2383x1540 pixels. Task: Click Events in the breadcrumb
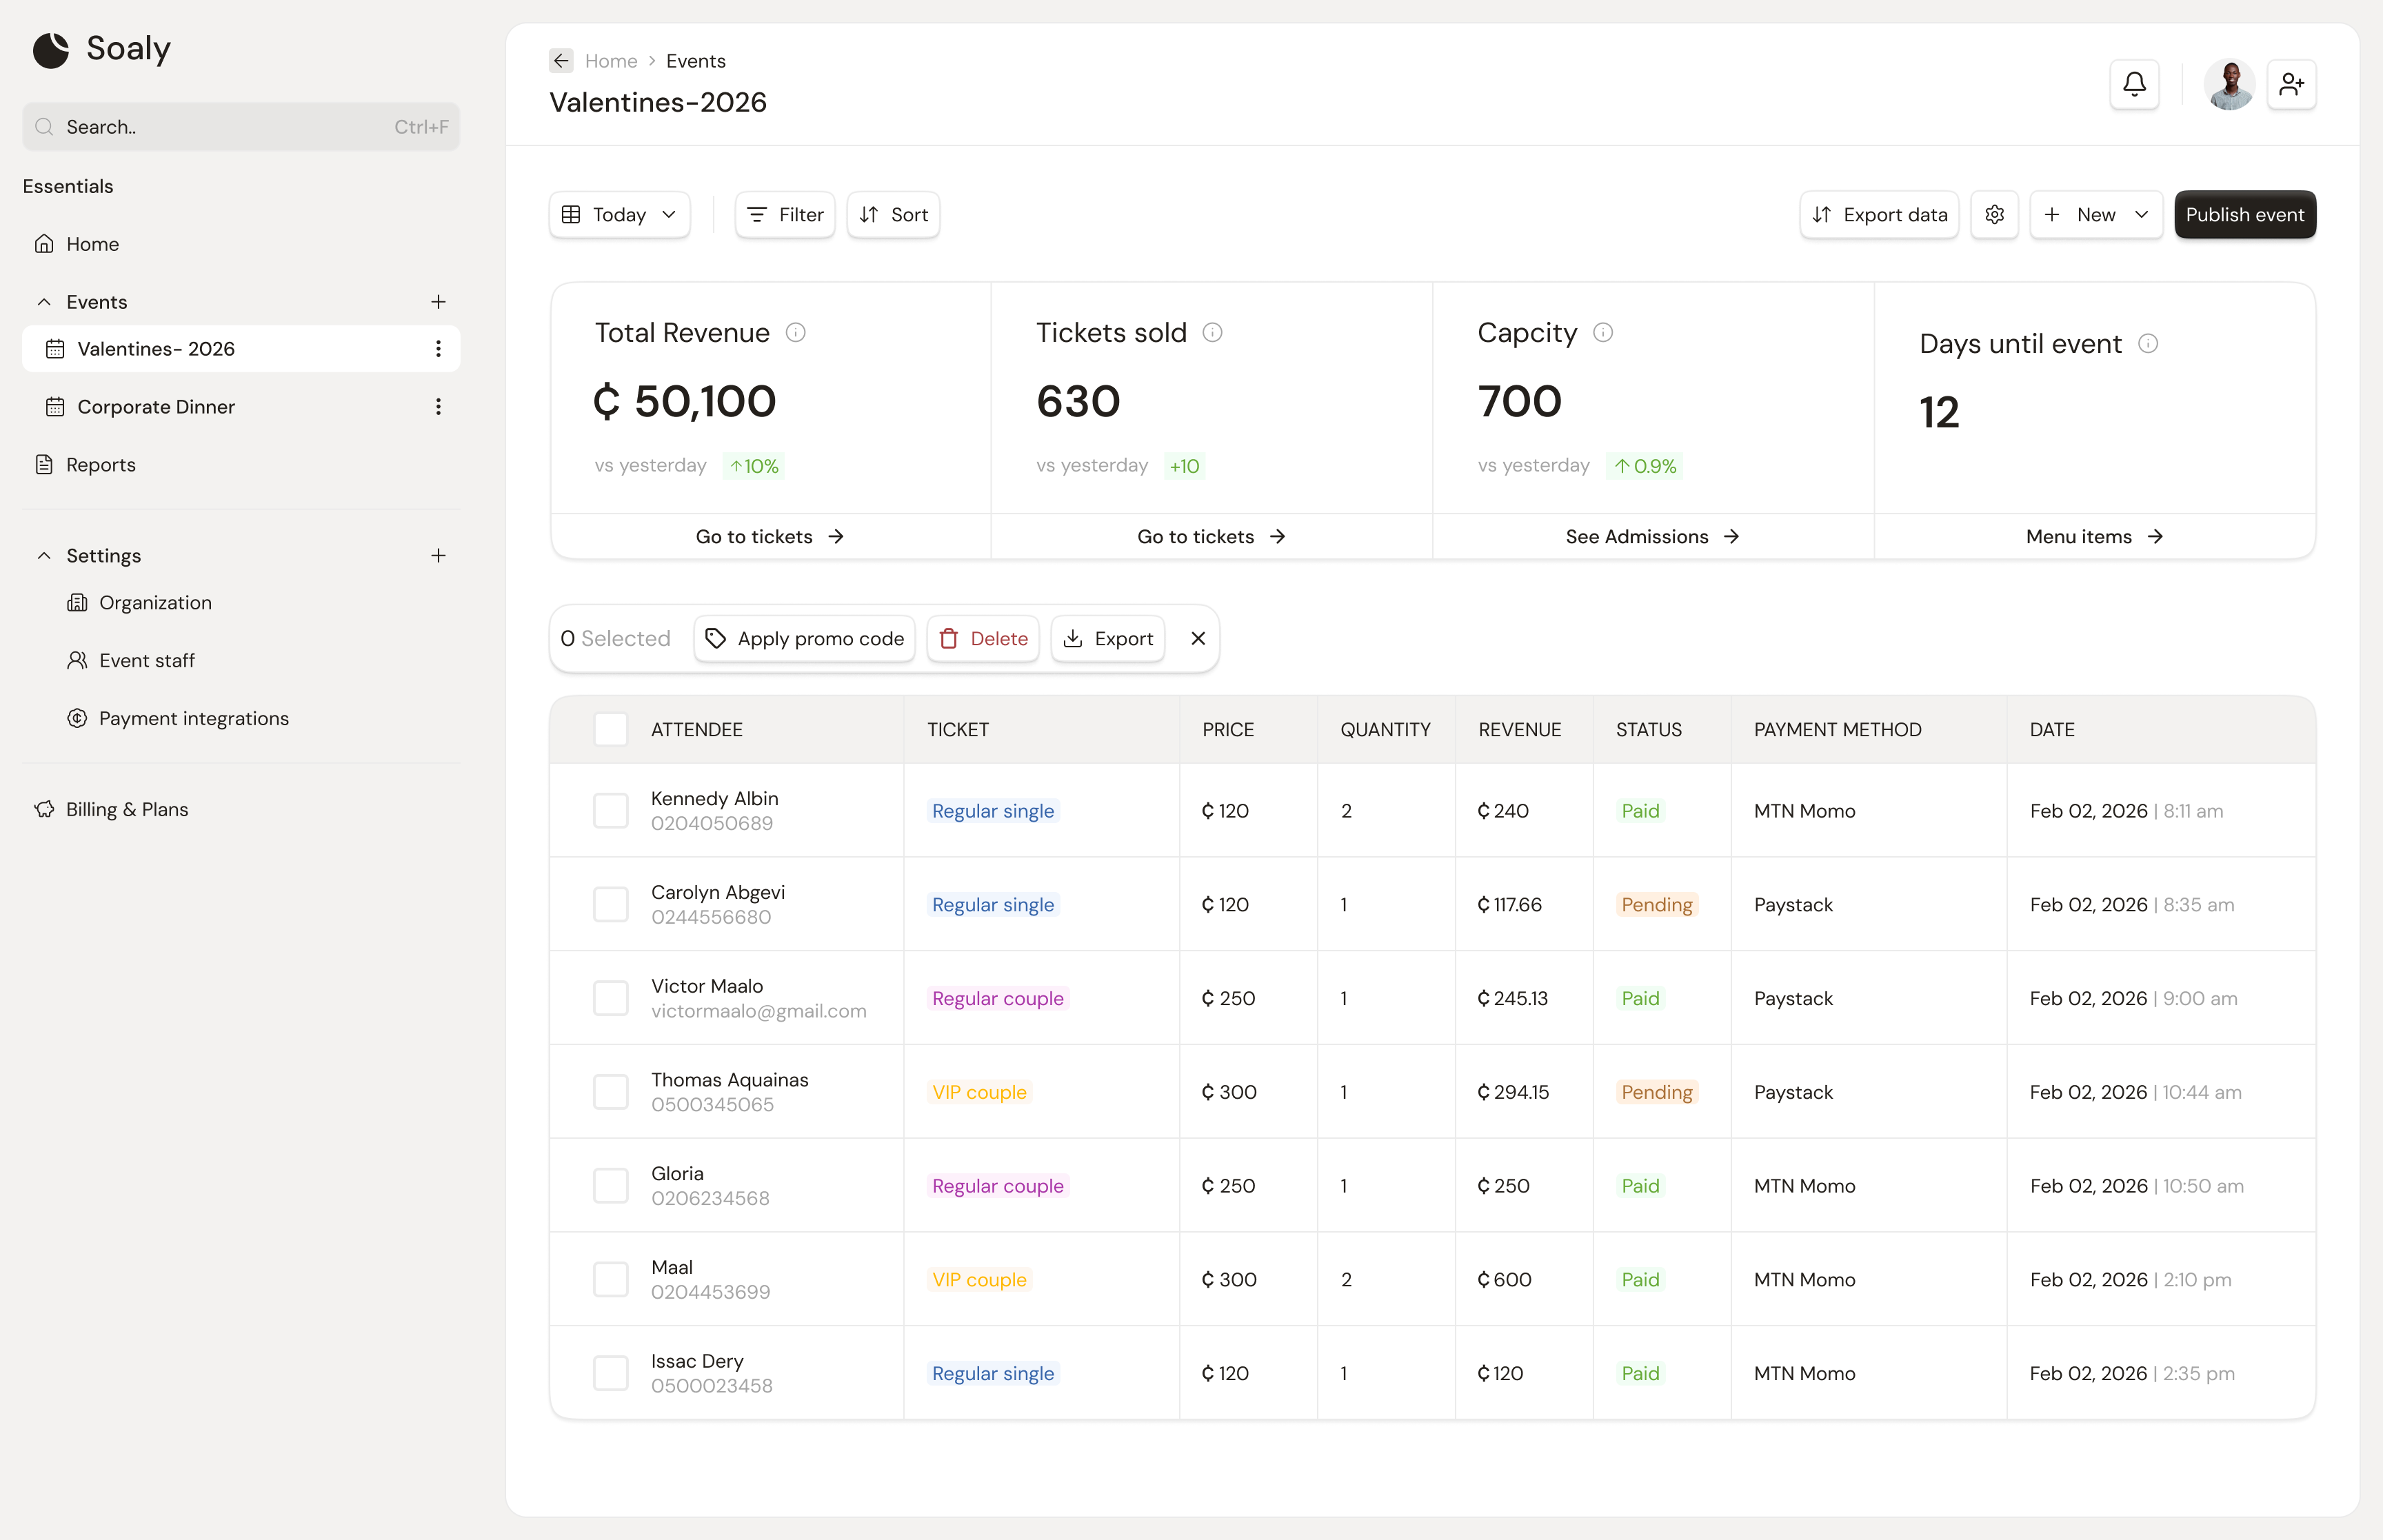click(x=696, y=61)
